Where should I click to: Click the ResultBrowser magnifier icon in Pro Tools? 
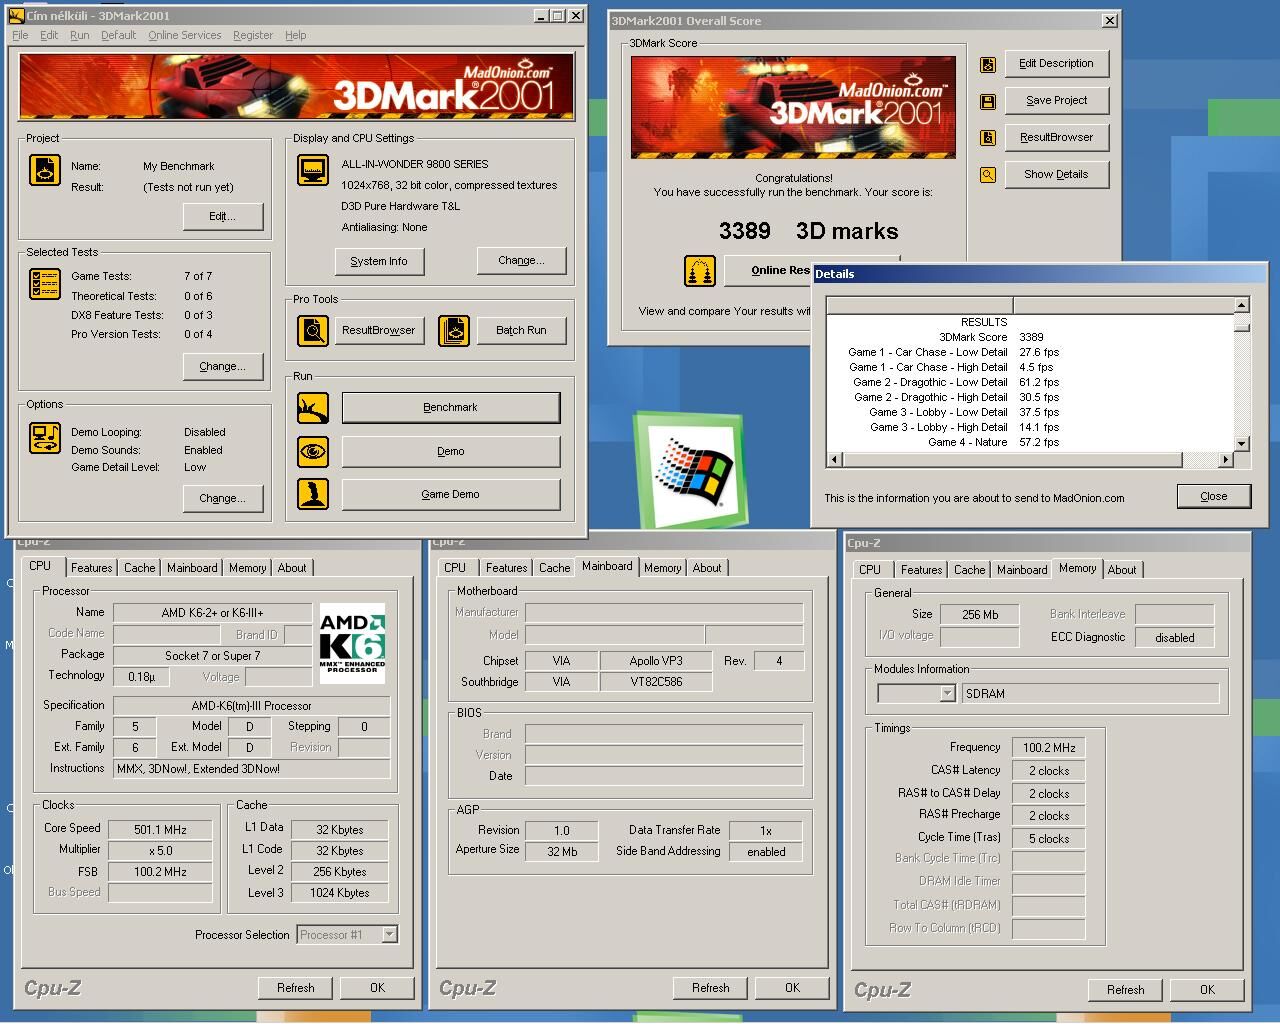click(x=313, y=330)
